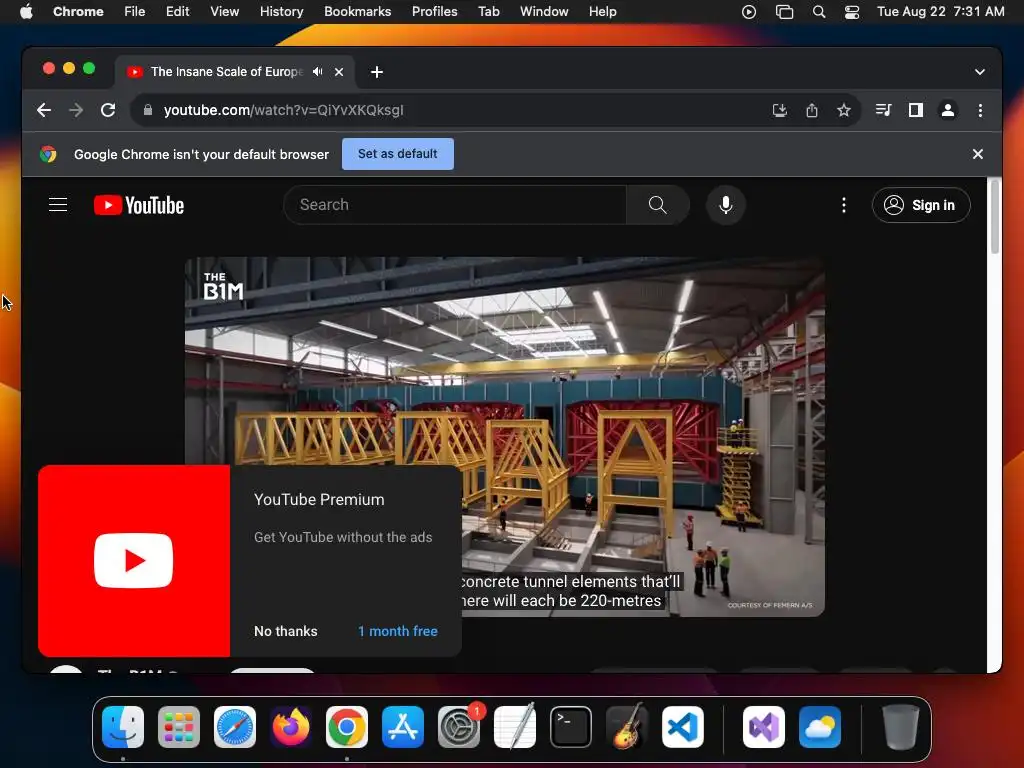Screen dimensions: 1024x768
Task: Click 1 month free offer
Action: [398, 632]
